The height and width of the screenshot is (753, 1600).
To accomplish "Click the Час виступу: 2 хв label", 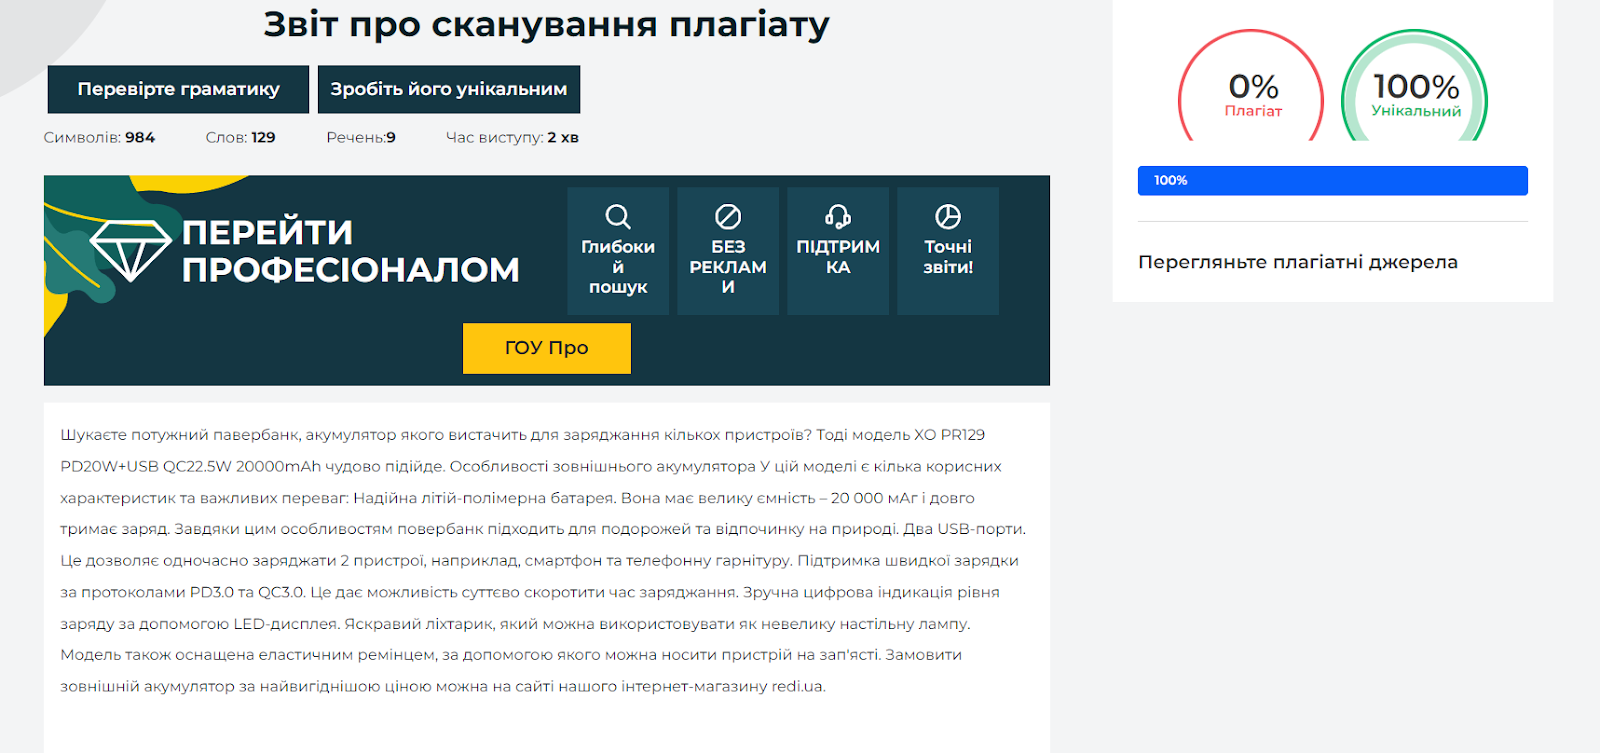I will pyautogui.click(x=512, y=137).
